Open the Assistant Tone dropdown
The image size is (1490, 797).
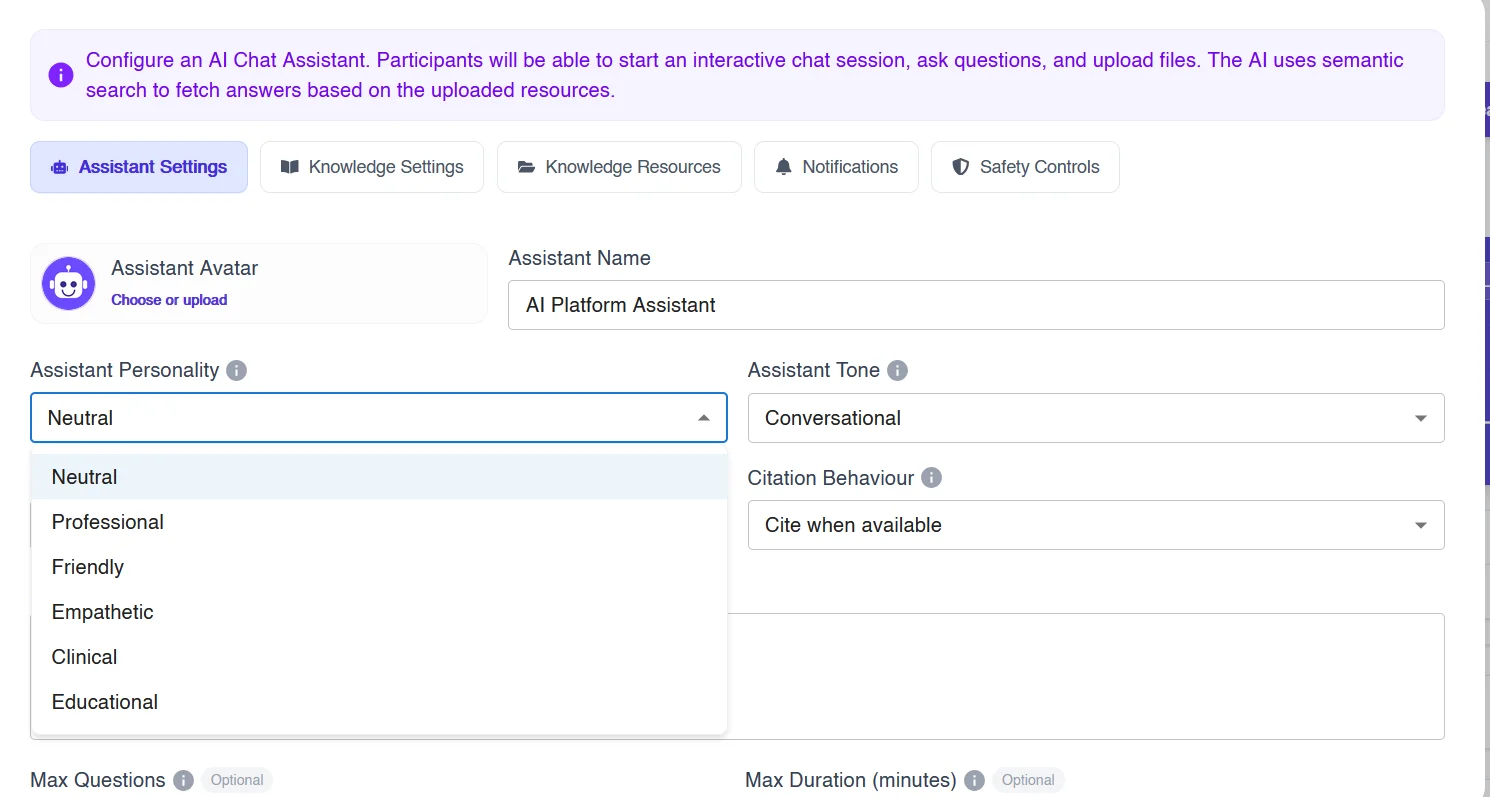(1096, 418)
